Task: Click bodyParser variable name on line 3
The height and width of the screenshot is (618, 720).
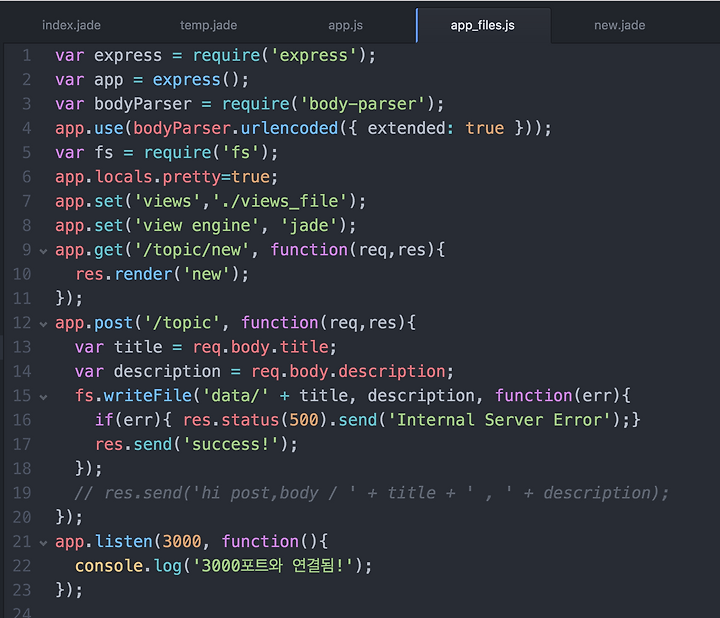Action: click(x=143, y=104)
